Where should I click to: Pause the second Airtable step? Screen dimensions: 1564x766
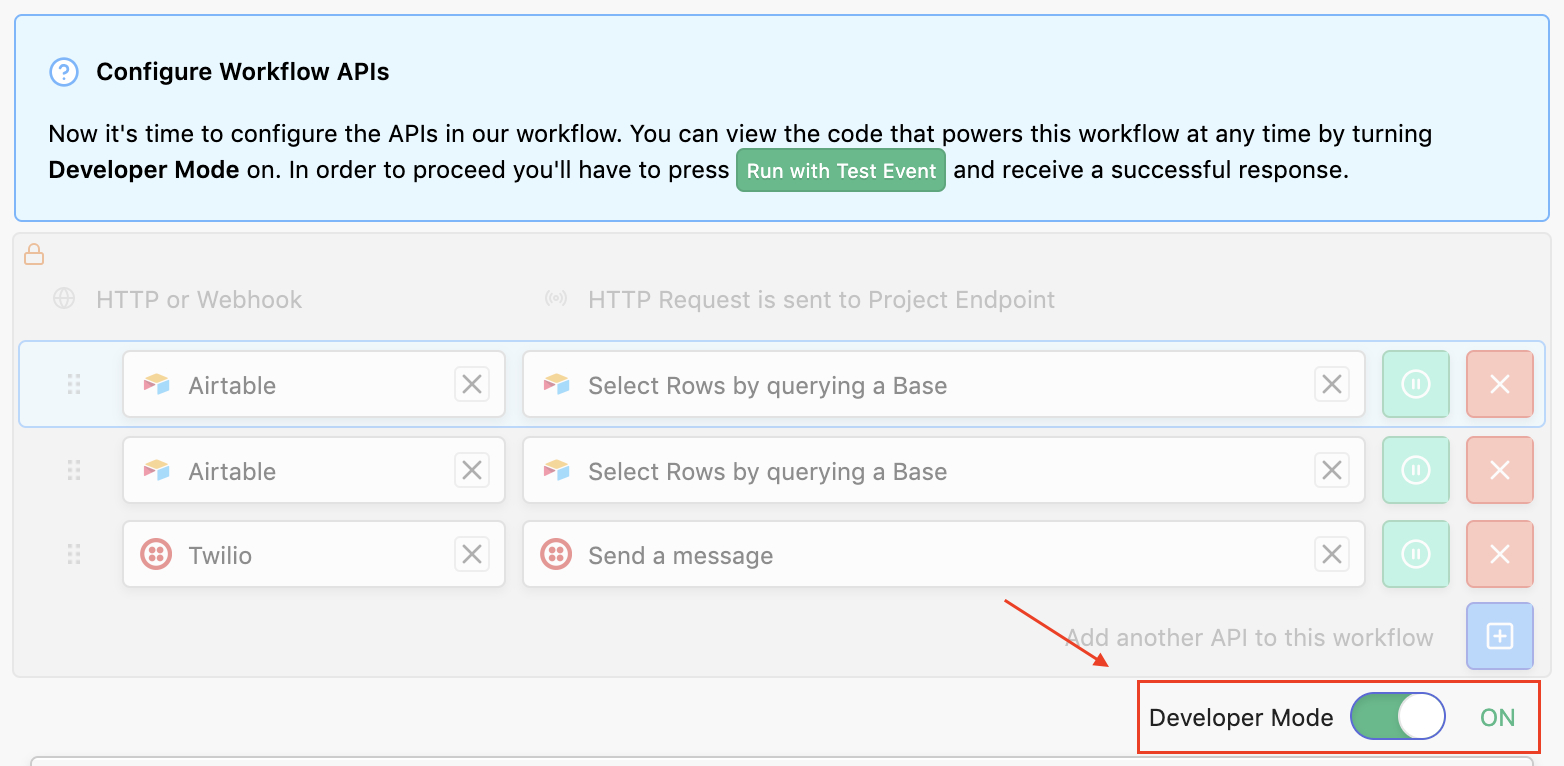[1415, 470]
